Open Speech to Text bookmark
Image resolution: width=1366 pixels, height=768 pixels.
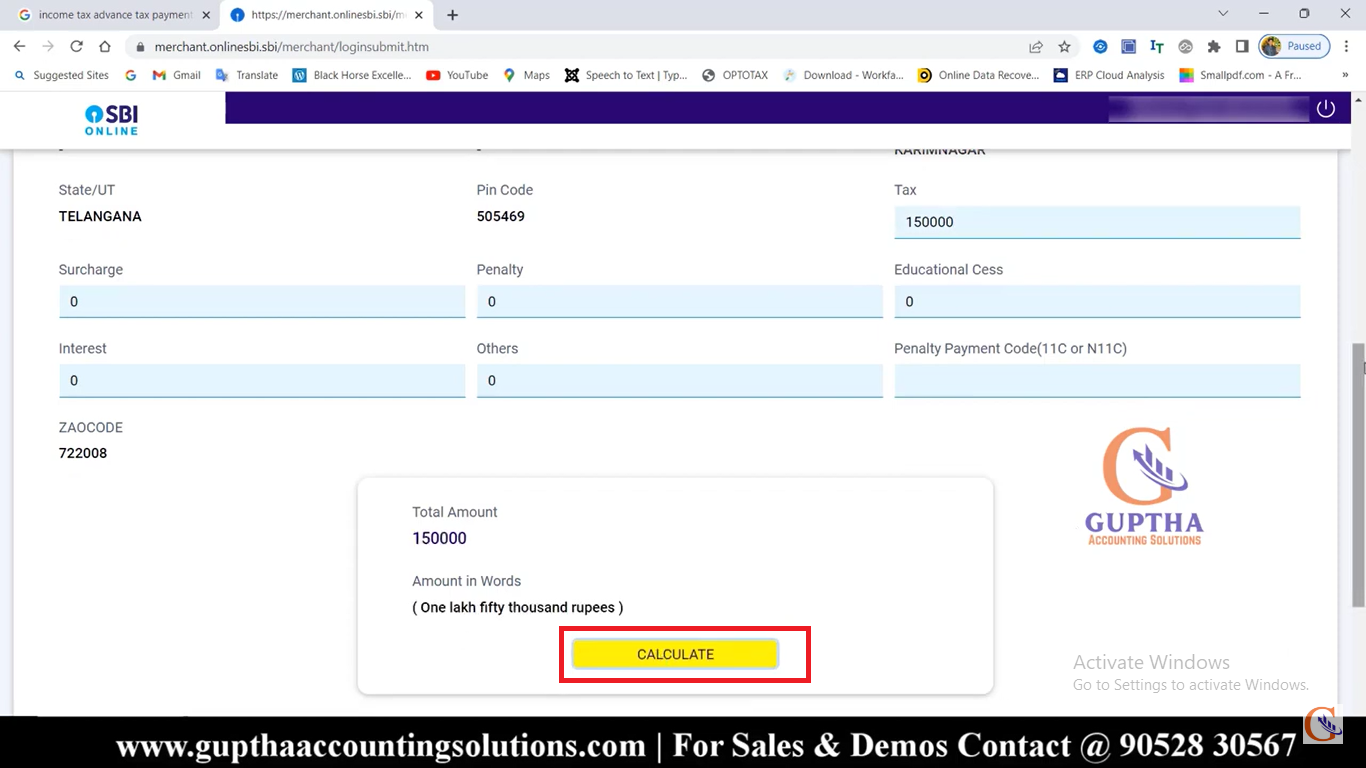coord(626,75)
